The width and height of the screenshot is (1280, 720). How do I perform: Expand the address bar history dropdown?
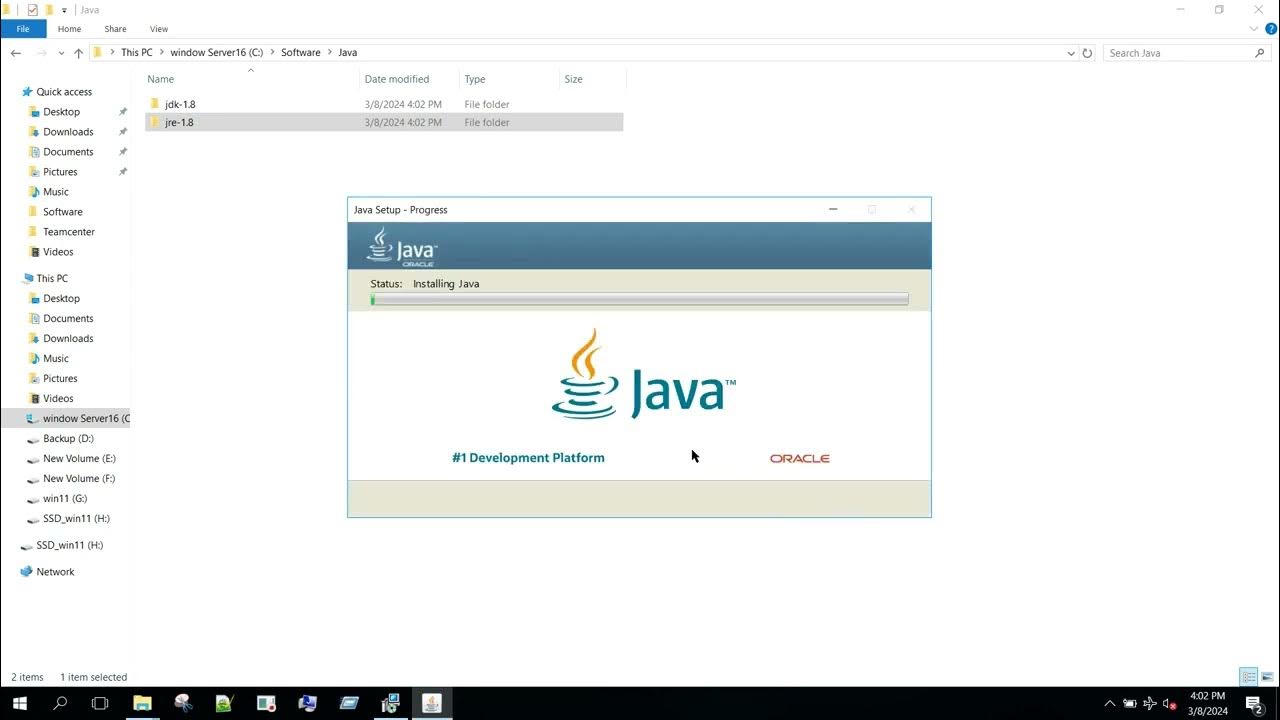[x=1071, y=53]
